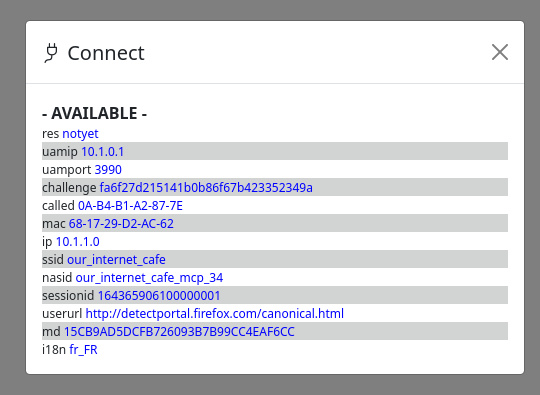The image size is (540, 395).
Task: Click nasid our_internet_cafe_mcp_34
Action: [149, 278]
